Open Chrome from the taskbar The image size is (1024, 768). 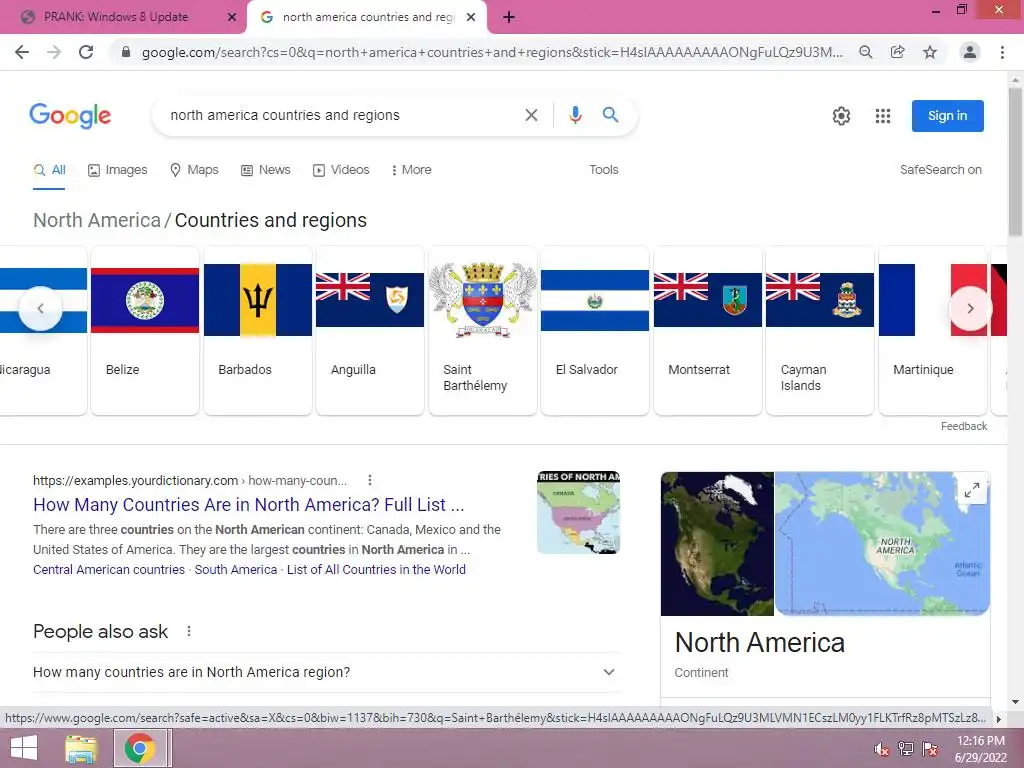pyautogui.click(x=140, y=748)
